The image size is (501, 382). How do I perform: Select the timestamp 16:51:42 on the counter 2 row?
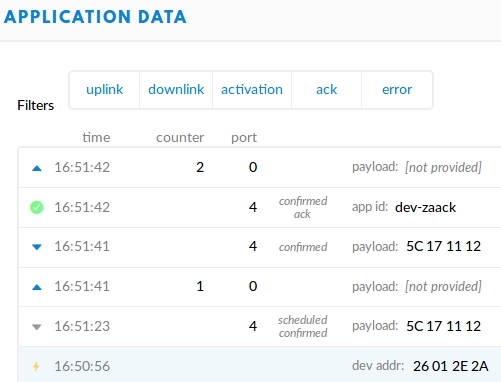point(82,167)
